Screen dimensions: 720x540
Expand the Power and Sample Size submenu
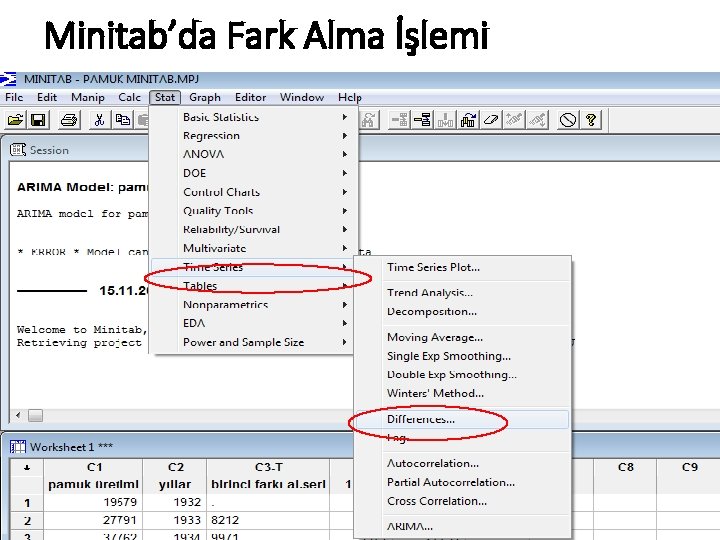coord(254,342)
